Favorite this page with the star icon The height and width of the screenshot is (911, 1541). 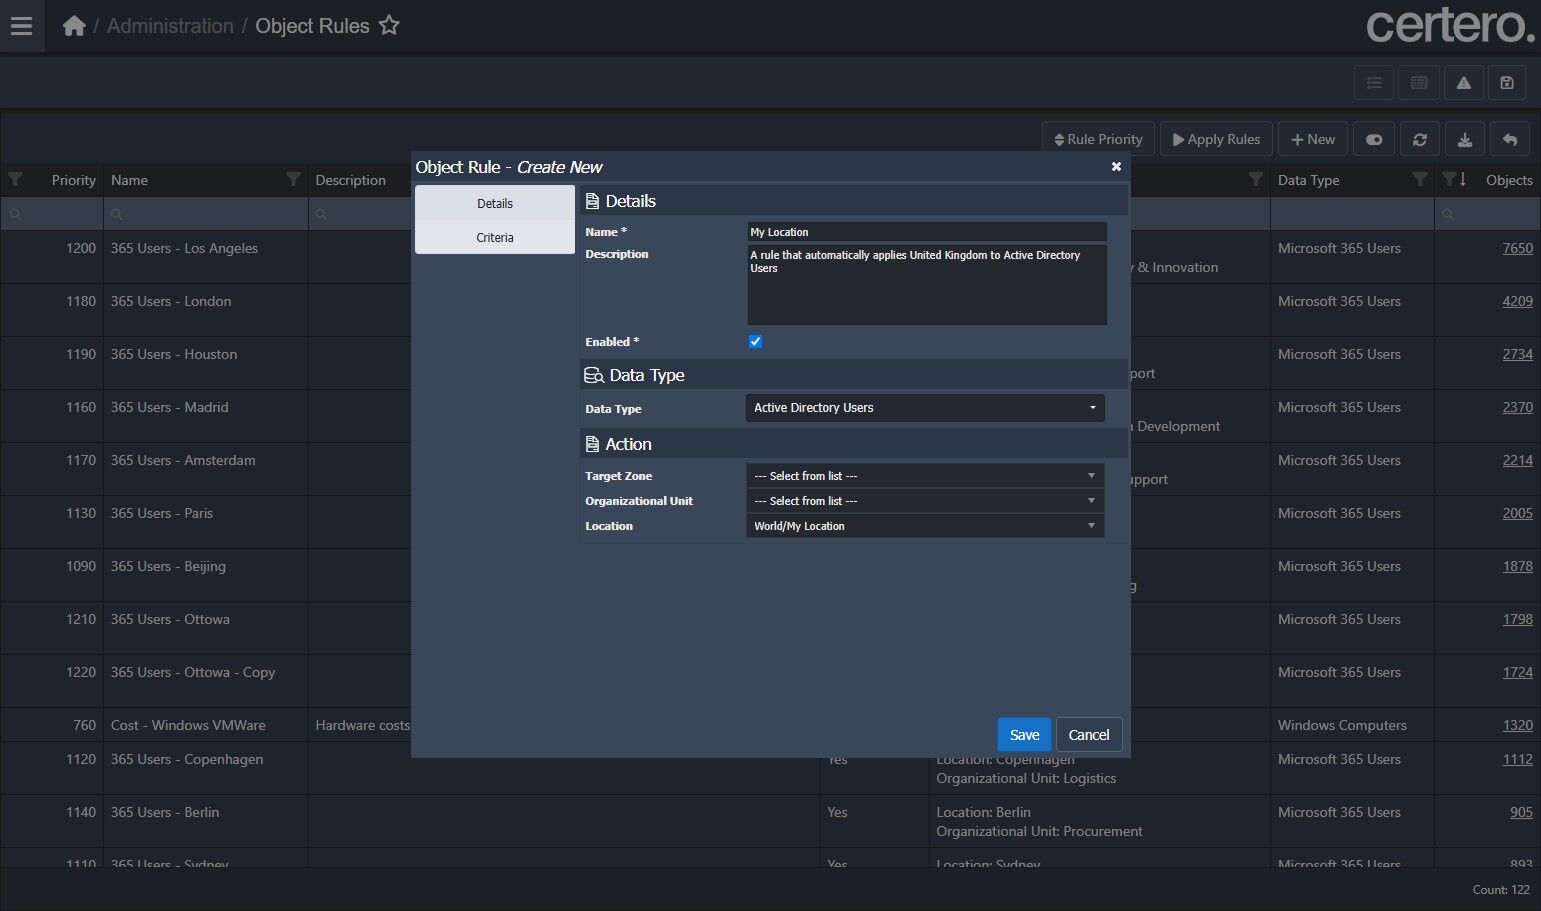[389, 26]
